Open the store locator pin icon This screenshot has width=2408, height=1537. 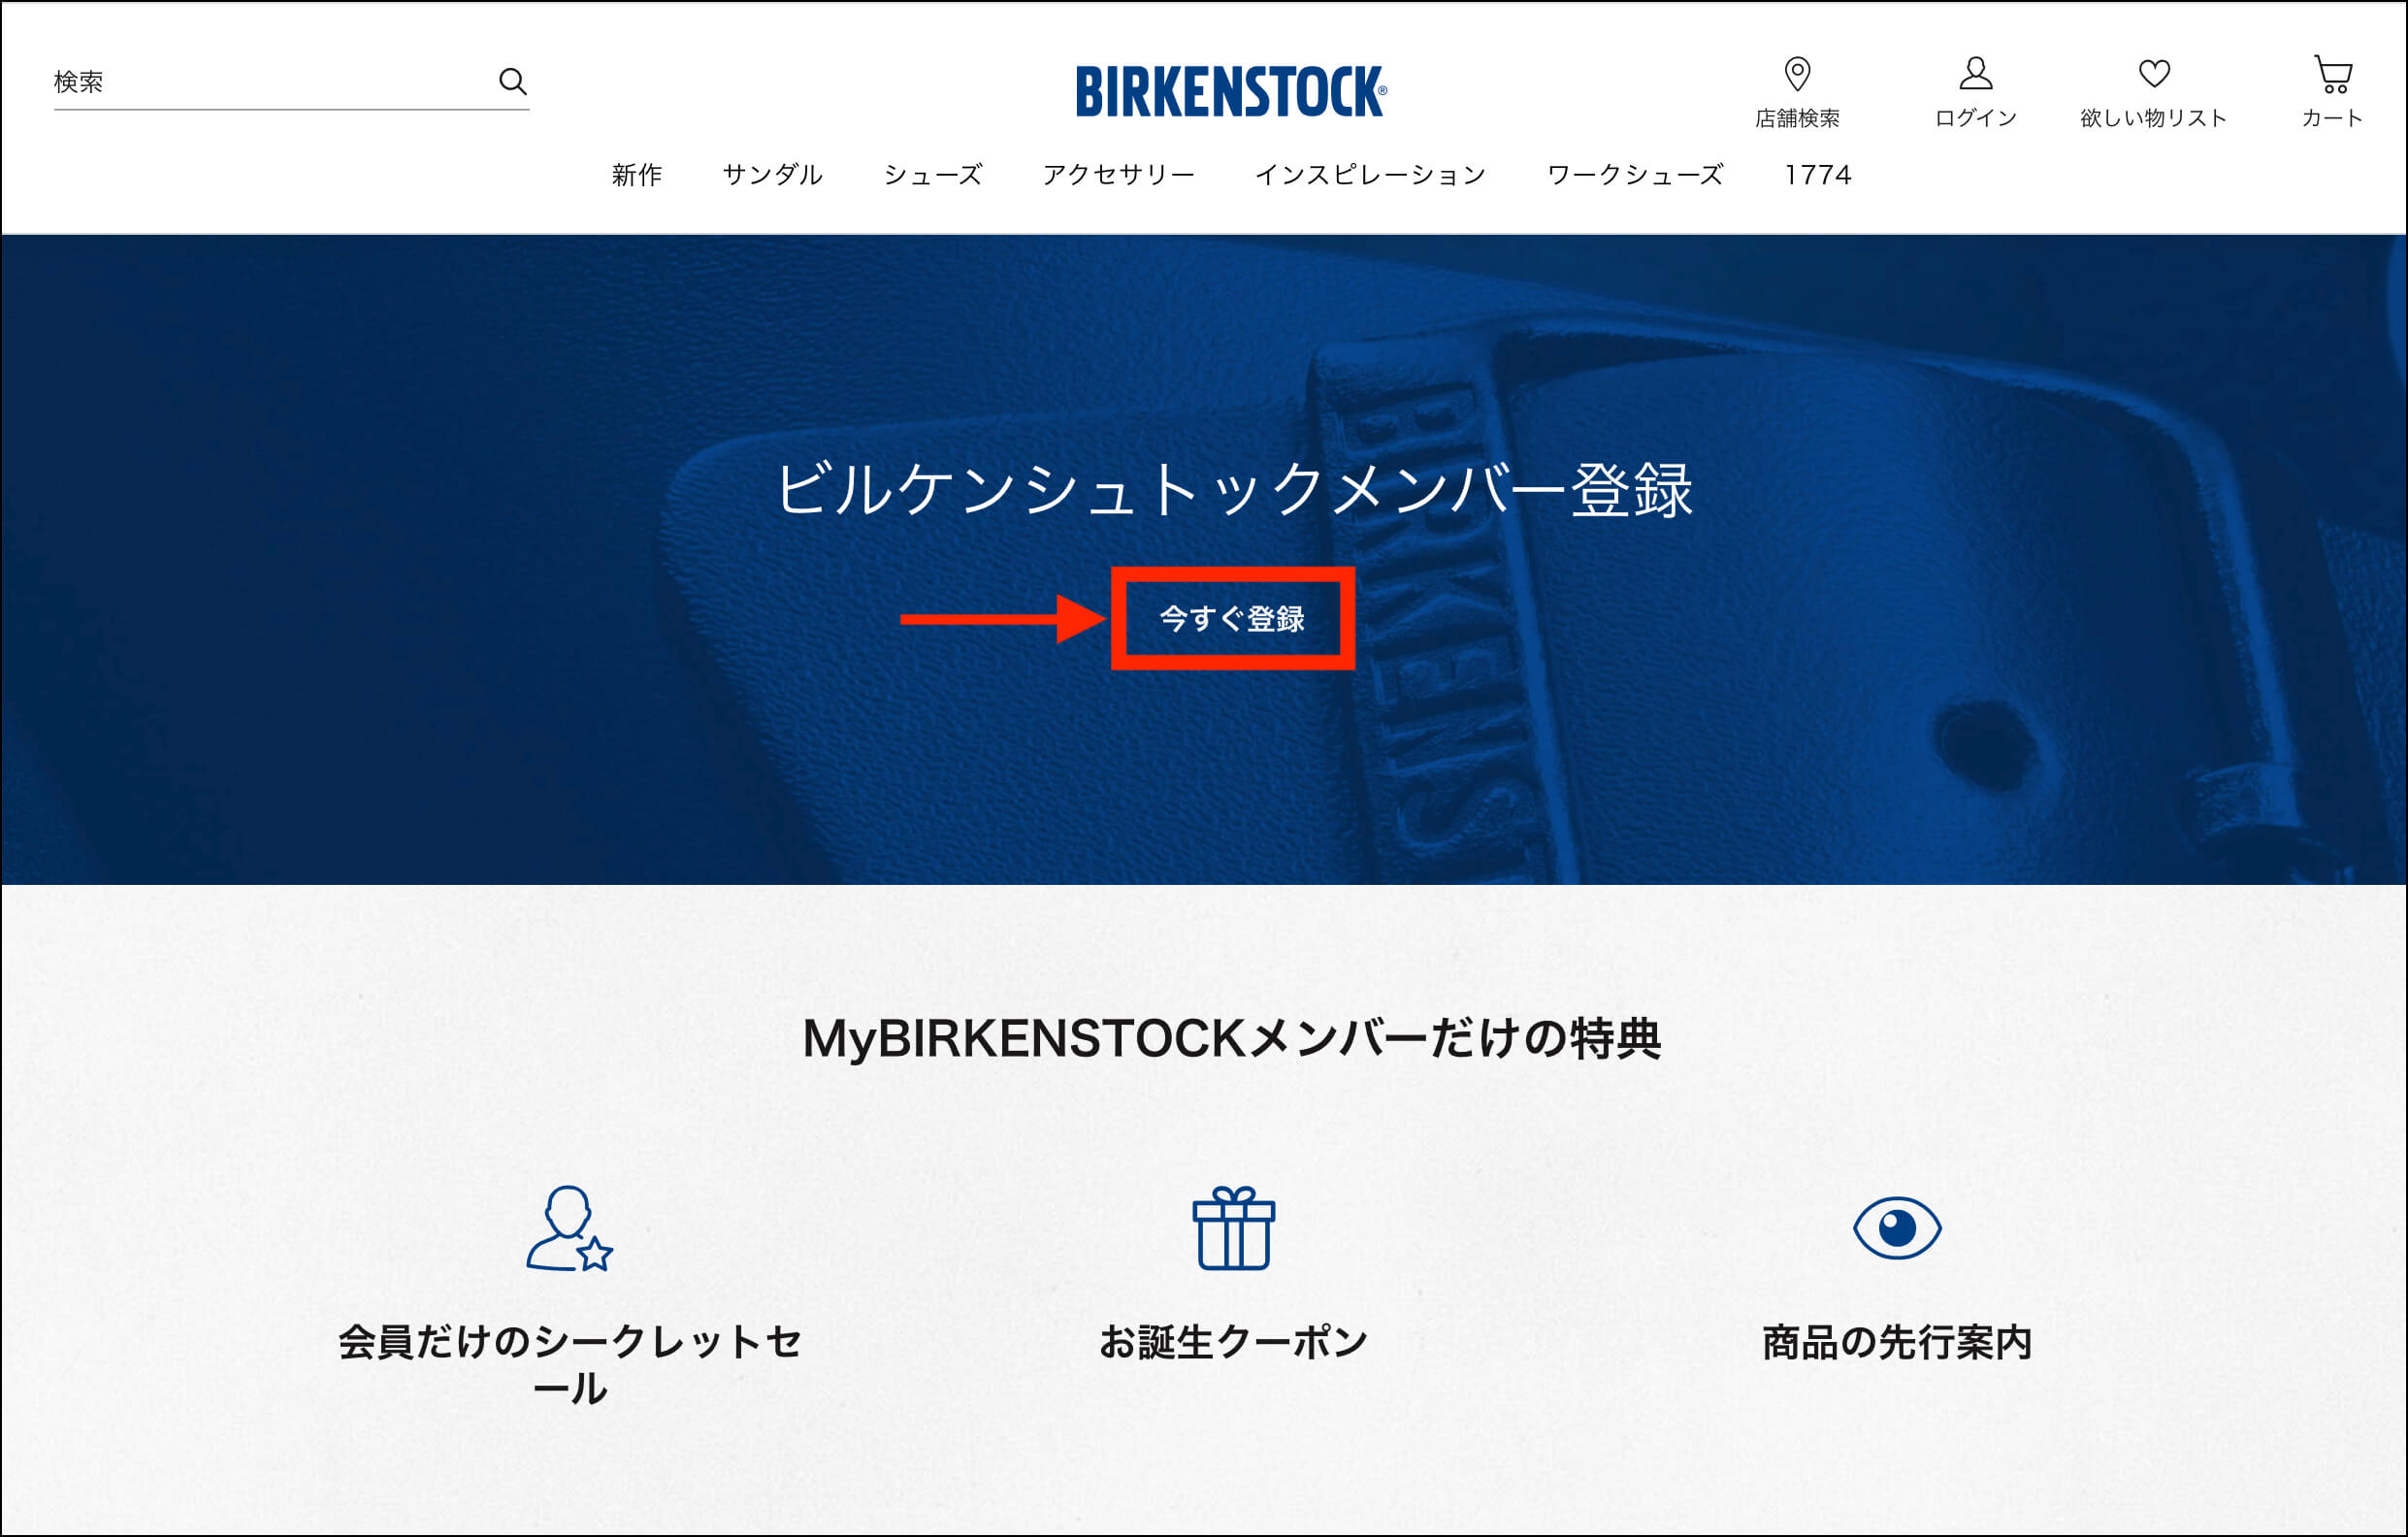(x=1797, y=74)
